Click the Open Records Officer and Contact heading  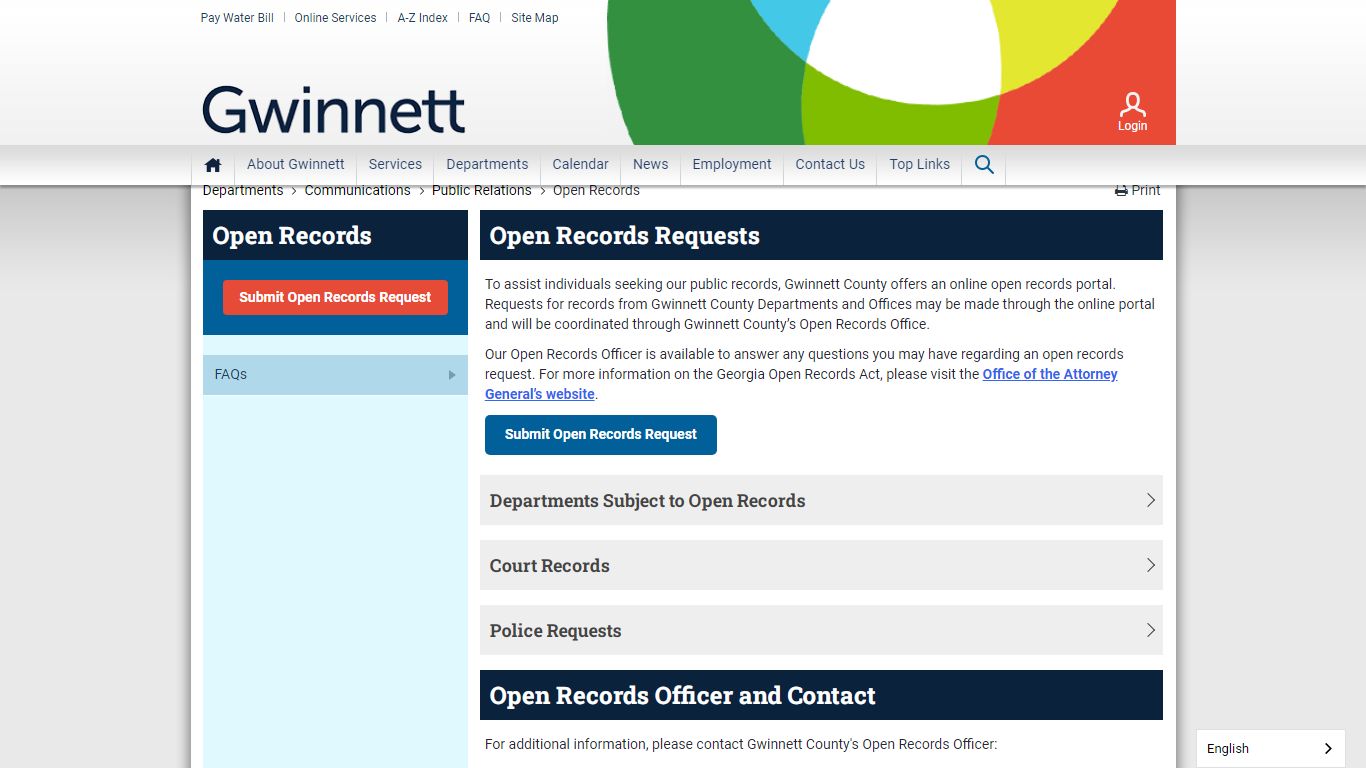coord(683,696)
